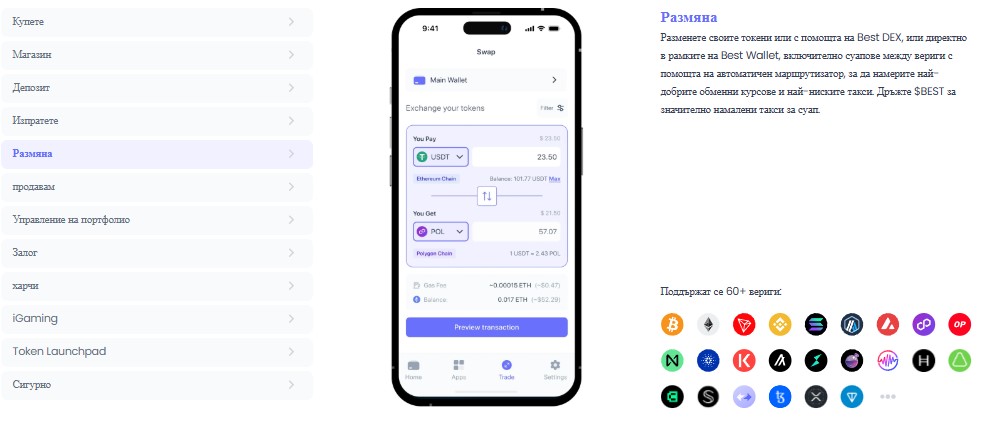This screenshot has width=985, height=432.
Task: Click the swap direction arrows icon
Action: point(486,197)
